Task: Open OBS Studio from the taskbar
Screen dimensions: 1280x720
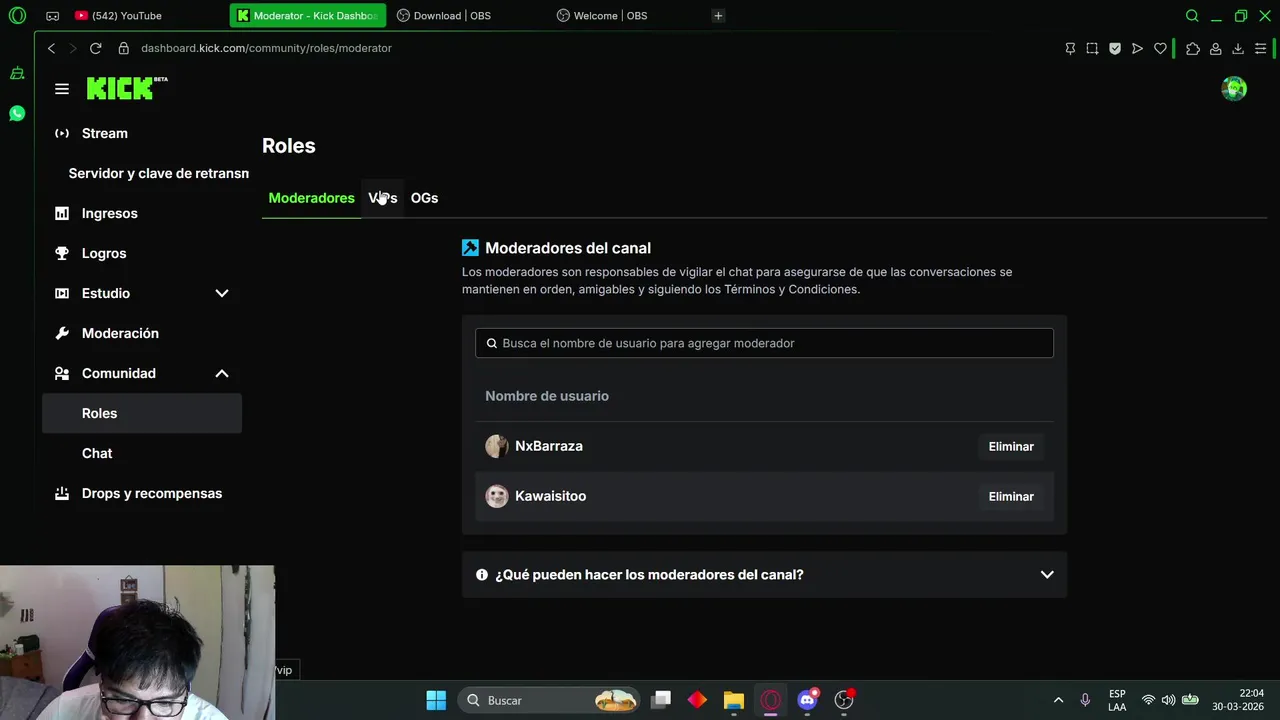Action: (x=844, y=700)
